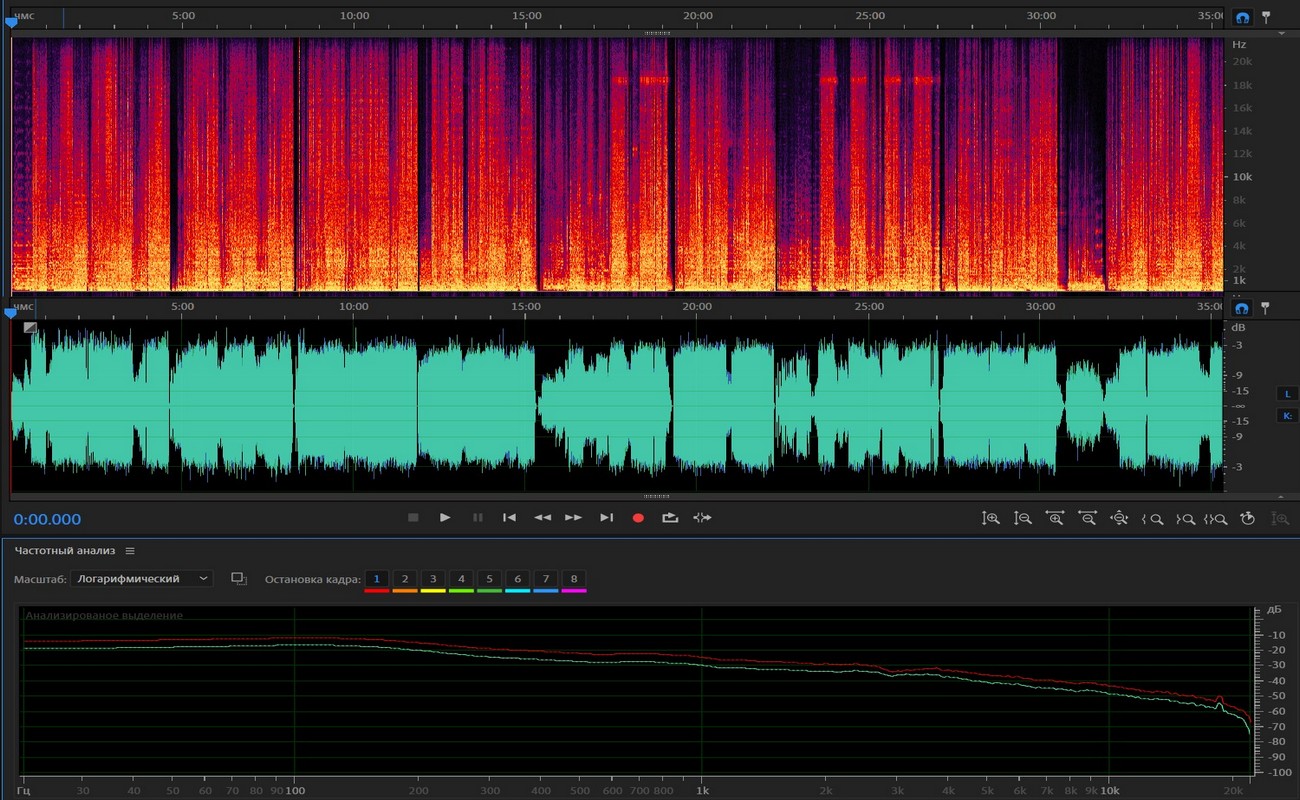Select freeze frame hold button 5
This screenshot has height=800, width=1300.
point(489,579)
